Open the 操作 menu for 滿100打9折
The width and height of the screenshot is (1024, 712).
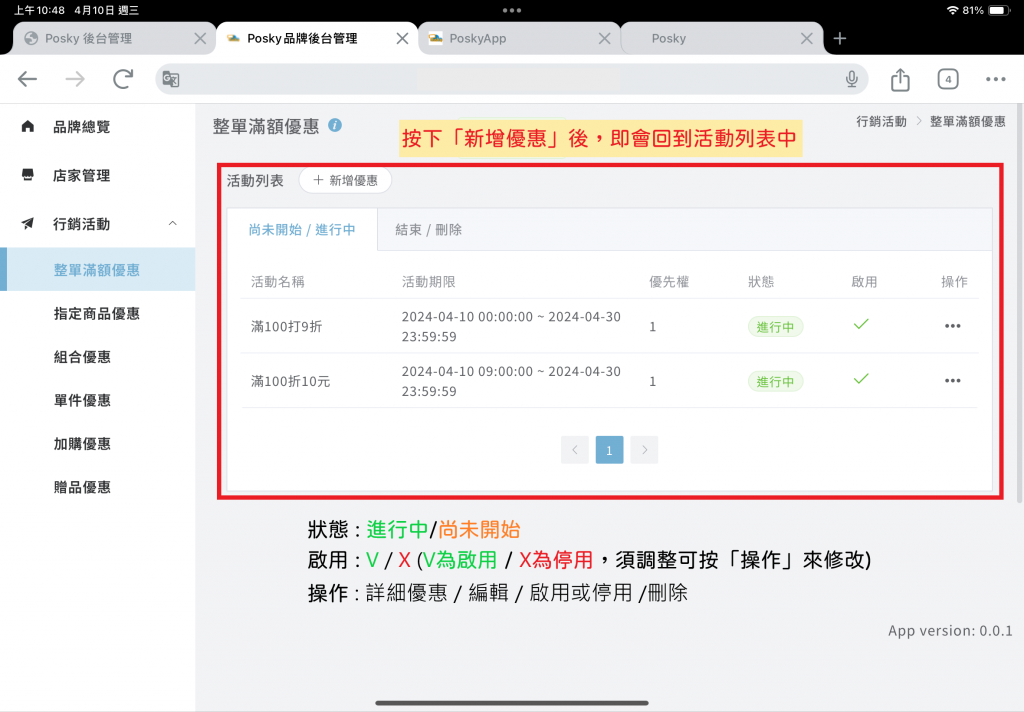click(x=953, y=326)
